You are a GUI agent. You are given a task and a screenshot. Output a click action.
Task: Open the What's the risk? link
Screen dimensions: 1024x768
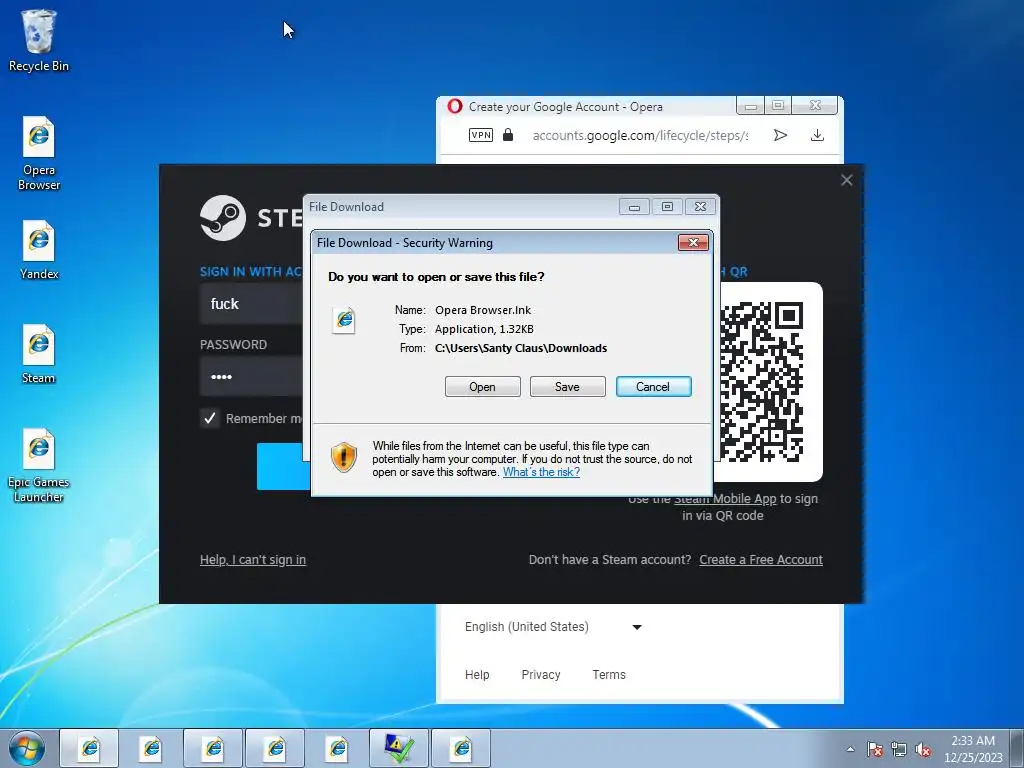click(x=541, y=472)
